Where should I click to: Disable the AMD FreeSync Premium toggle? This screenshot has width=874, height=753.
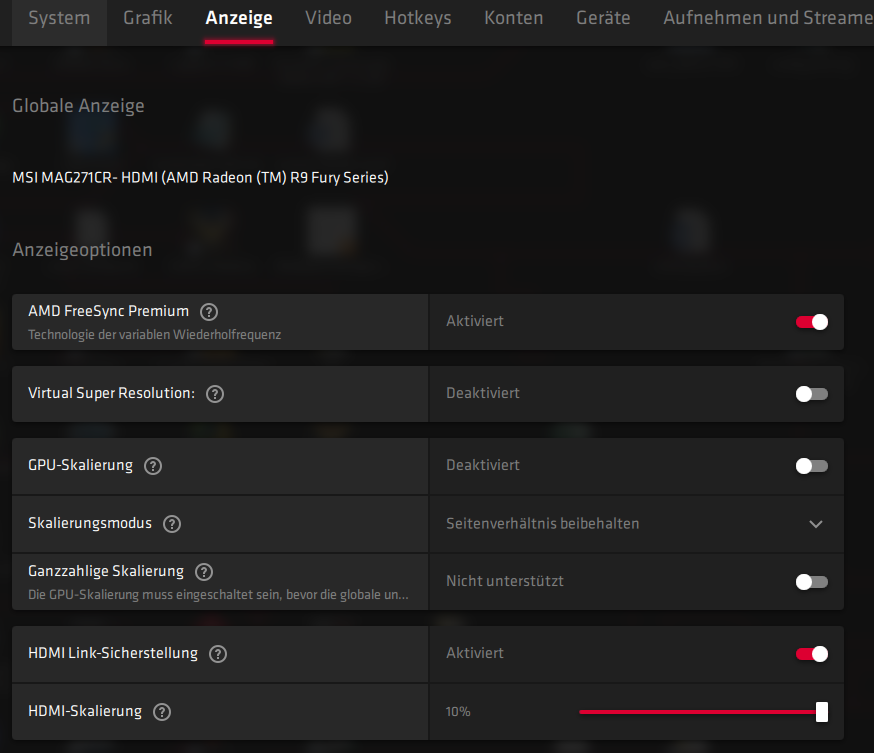coord(812,322)
